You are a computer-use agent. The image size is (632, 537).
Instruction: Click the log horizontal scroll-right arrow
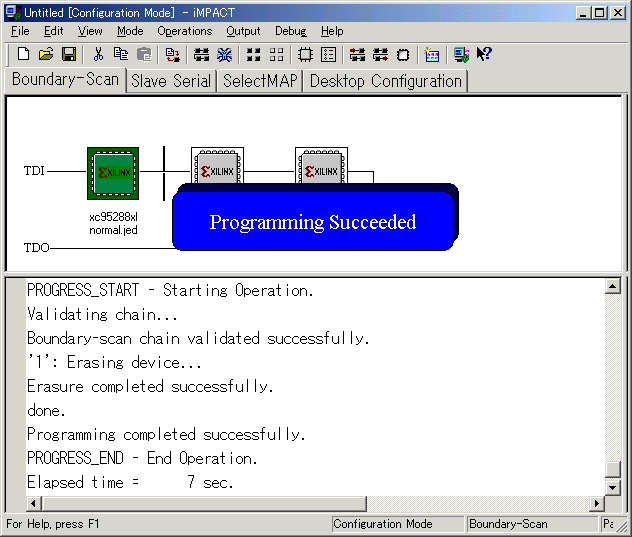597,504
